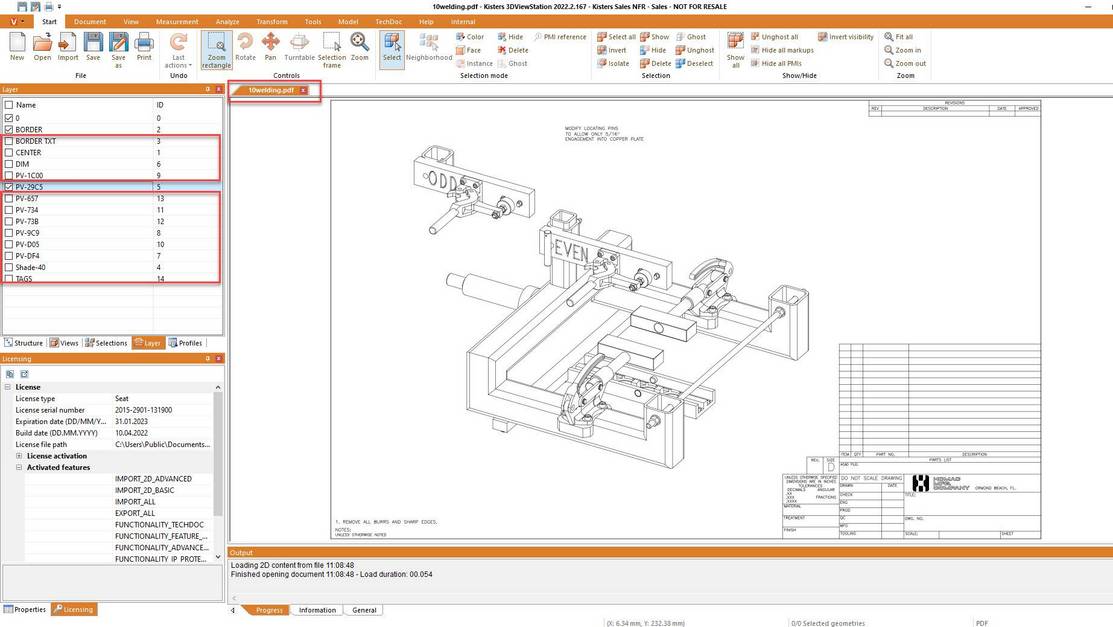Screen dimensions: 1113x627
Task: Click Zoom in
Action: coord(903,50)
